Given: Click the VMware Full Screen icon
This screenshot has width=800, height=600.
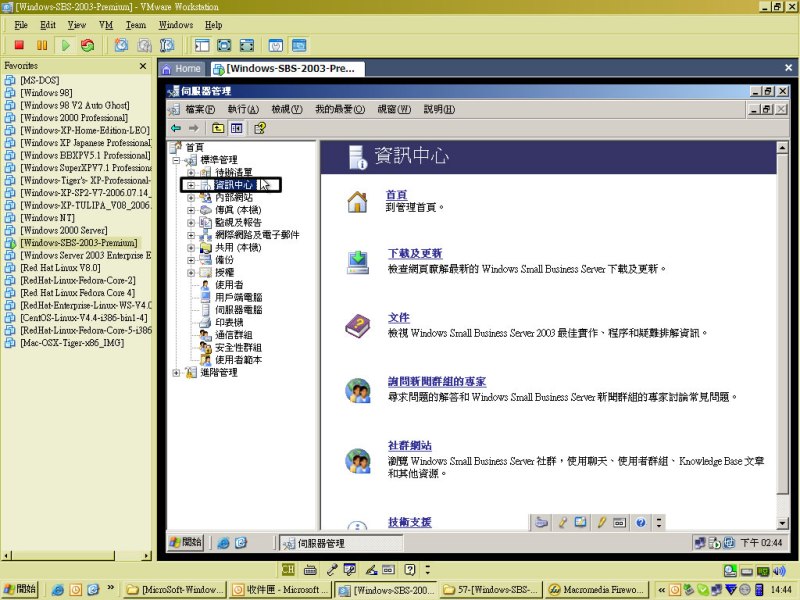Looking at the screenshot, I should click(x=224, y=45).
